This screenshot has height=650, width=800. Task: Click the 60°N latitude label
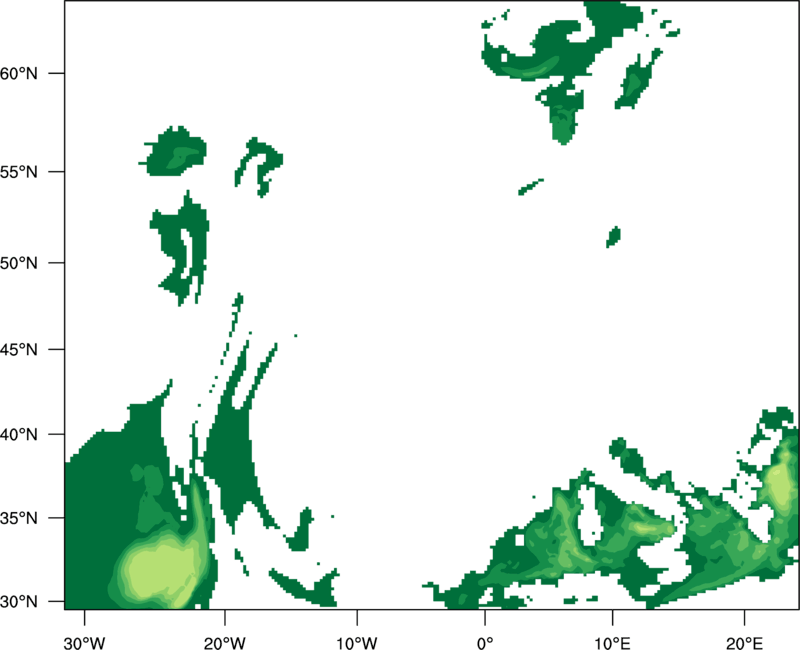pos(18,73)
